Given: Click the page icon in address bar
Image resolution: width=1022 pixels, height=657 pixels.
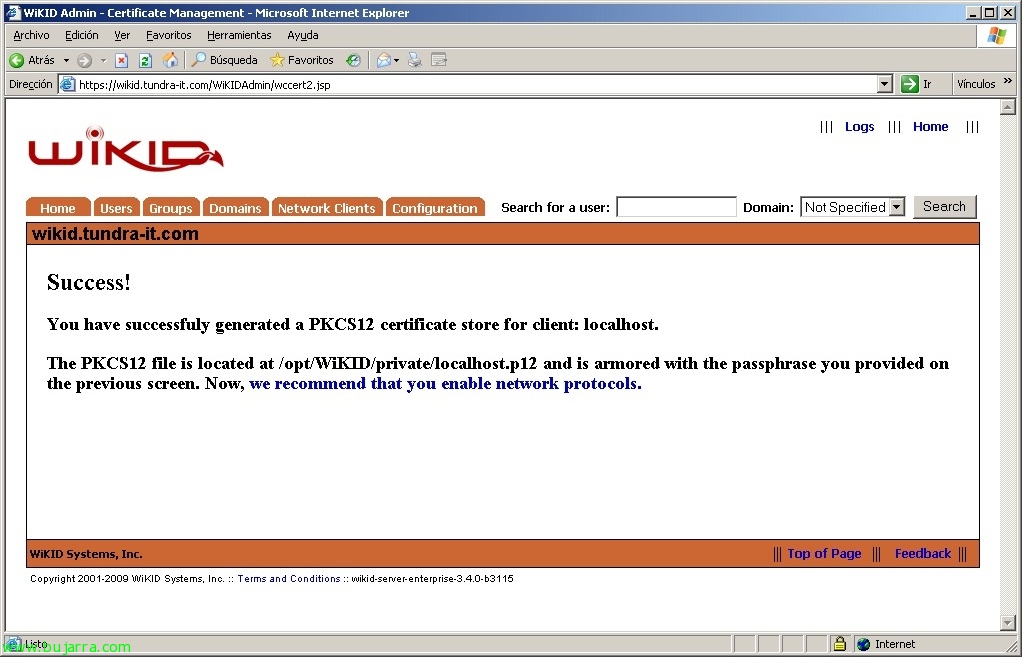Looking at the screenshot, I should [67, 84].
